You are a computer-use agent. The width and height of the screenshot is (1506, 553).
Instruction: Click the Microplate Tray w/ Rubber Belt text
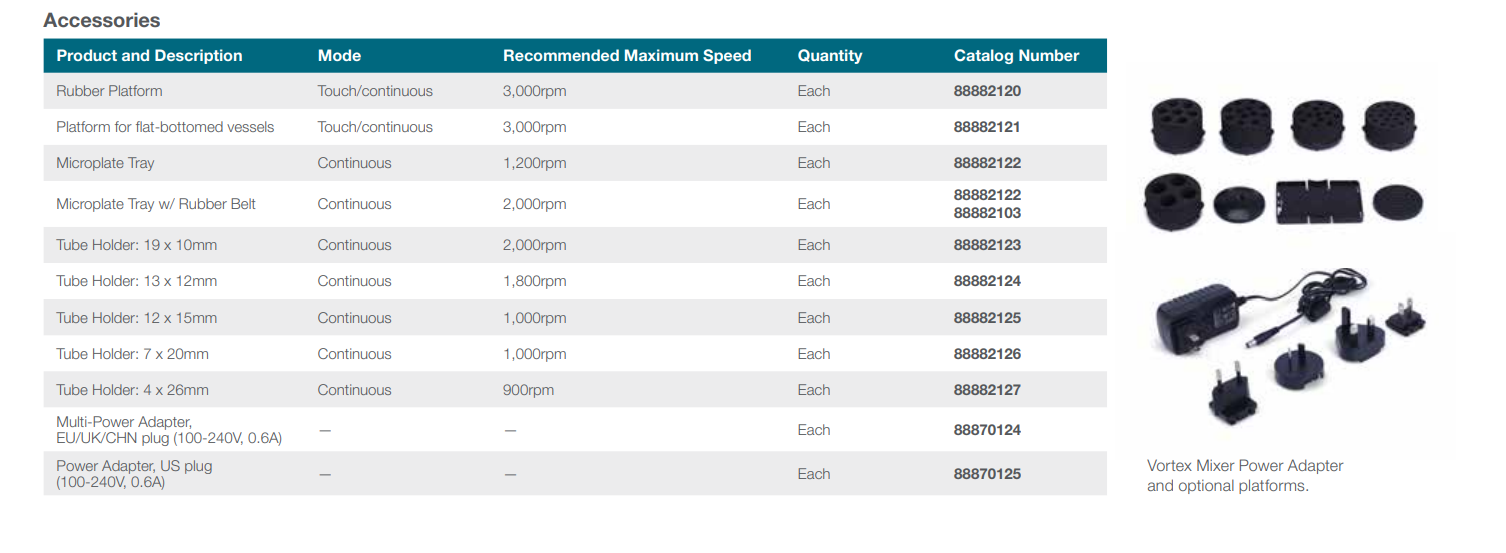click(x=156, y=204)
